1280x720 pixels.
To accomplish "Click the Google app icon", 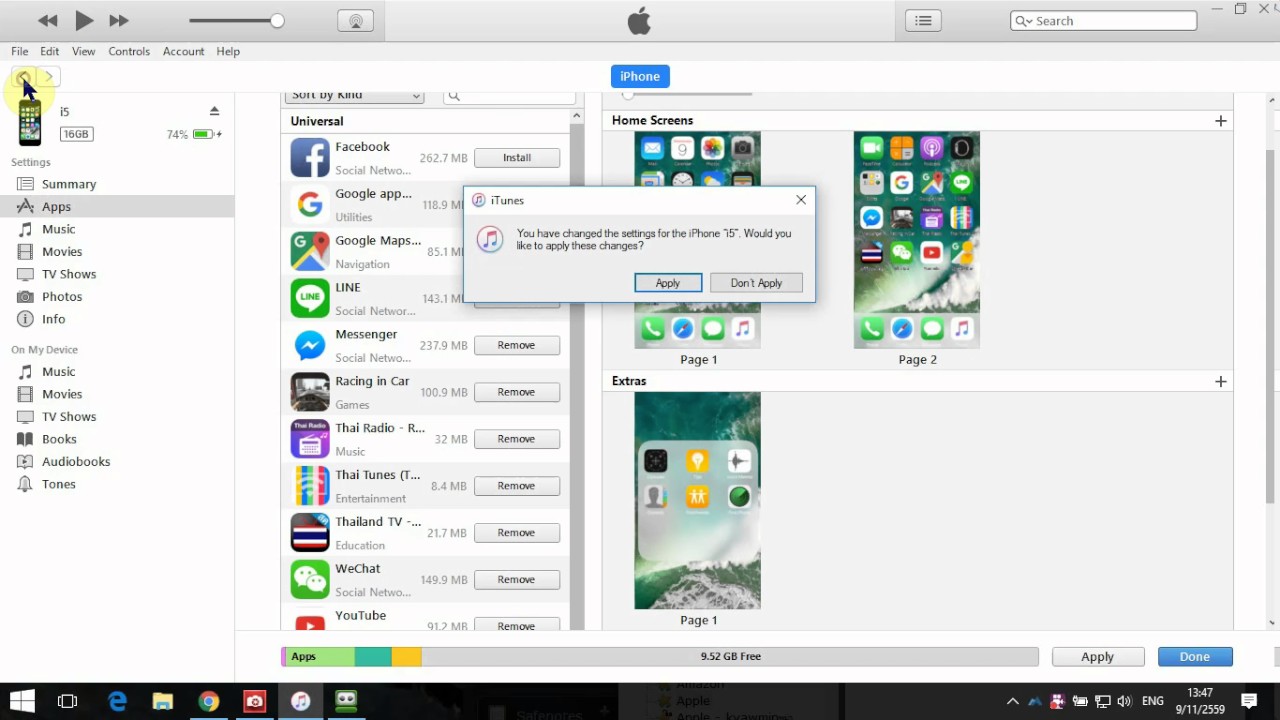I will pyautogui.click(x=310, y=205).
